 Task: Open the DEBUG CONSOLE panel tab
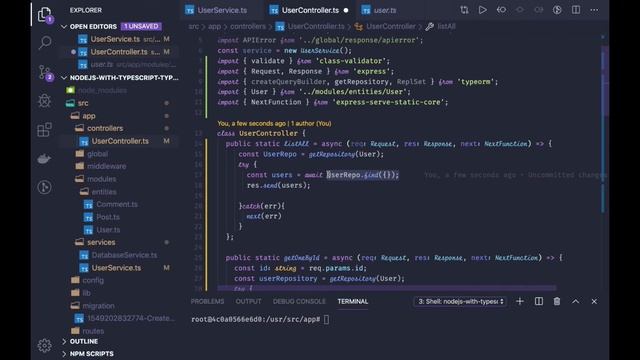point(299,301)
